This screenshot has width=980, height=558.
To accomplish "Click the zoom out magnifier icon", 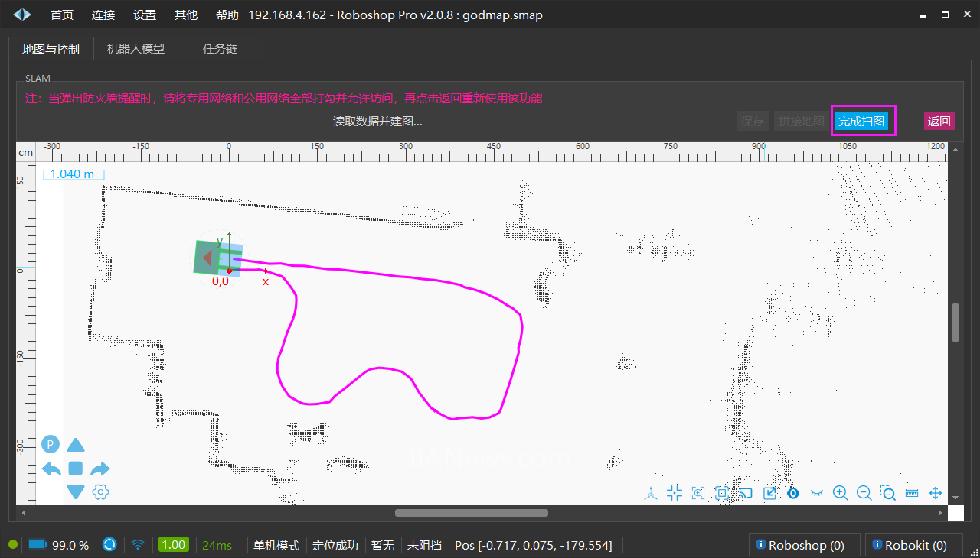I will (864, 493).
